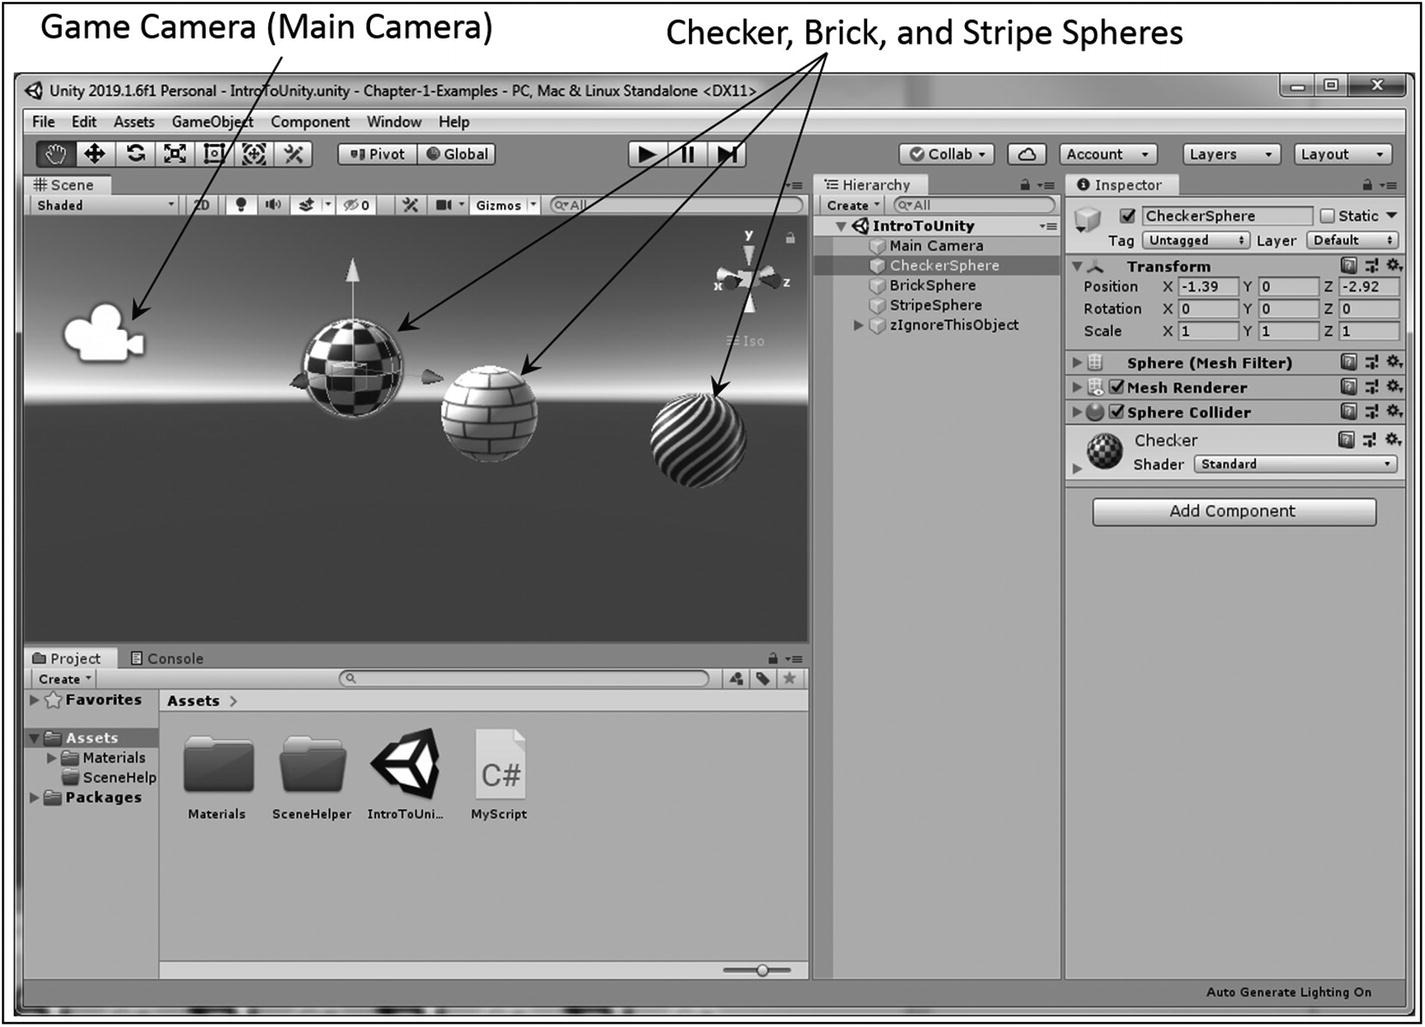Click Project favorites star icon

click(x=790, y=679)
